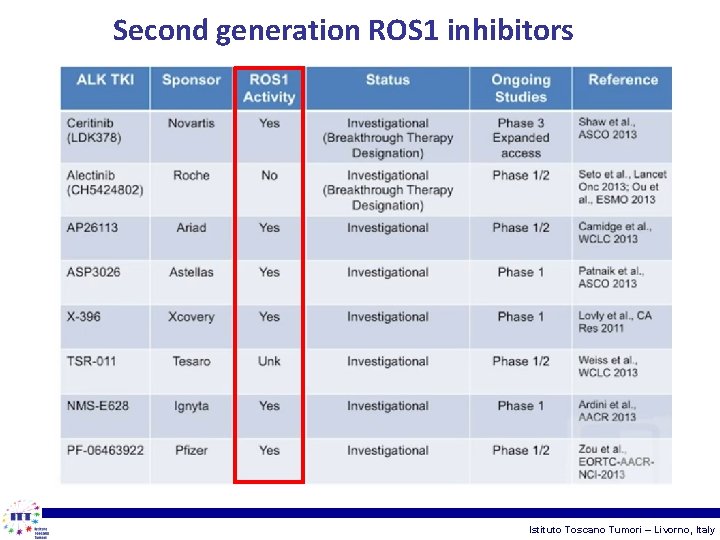Click the 'Yes' cell in the NMS-E628 row
The image size is (720, 540).
tap(269, 416)
